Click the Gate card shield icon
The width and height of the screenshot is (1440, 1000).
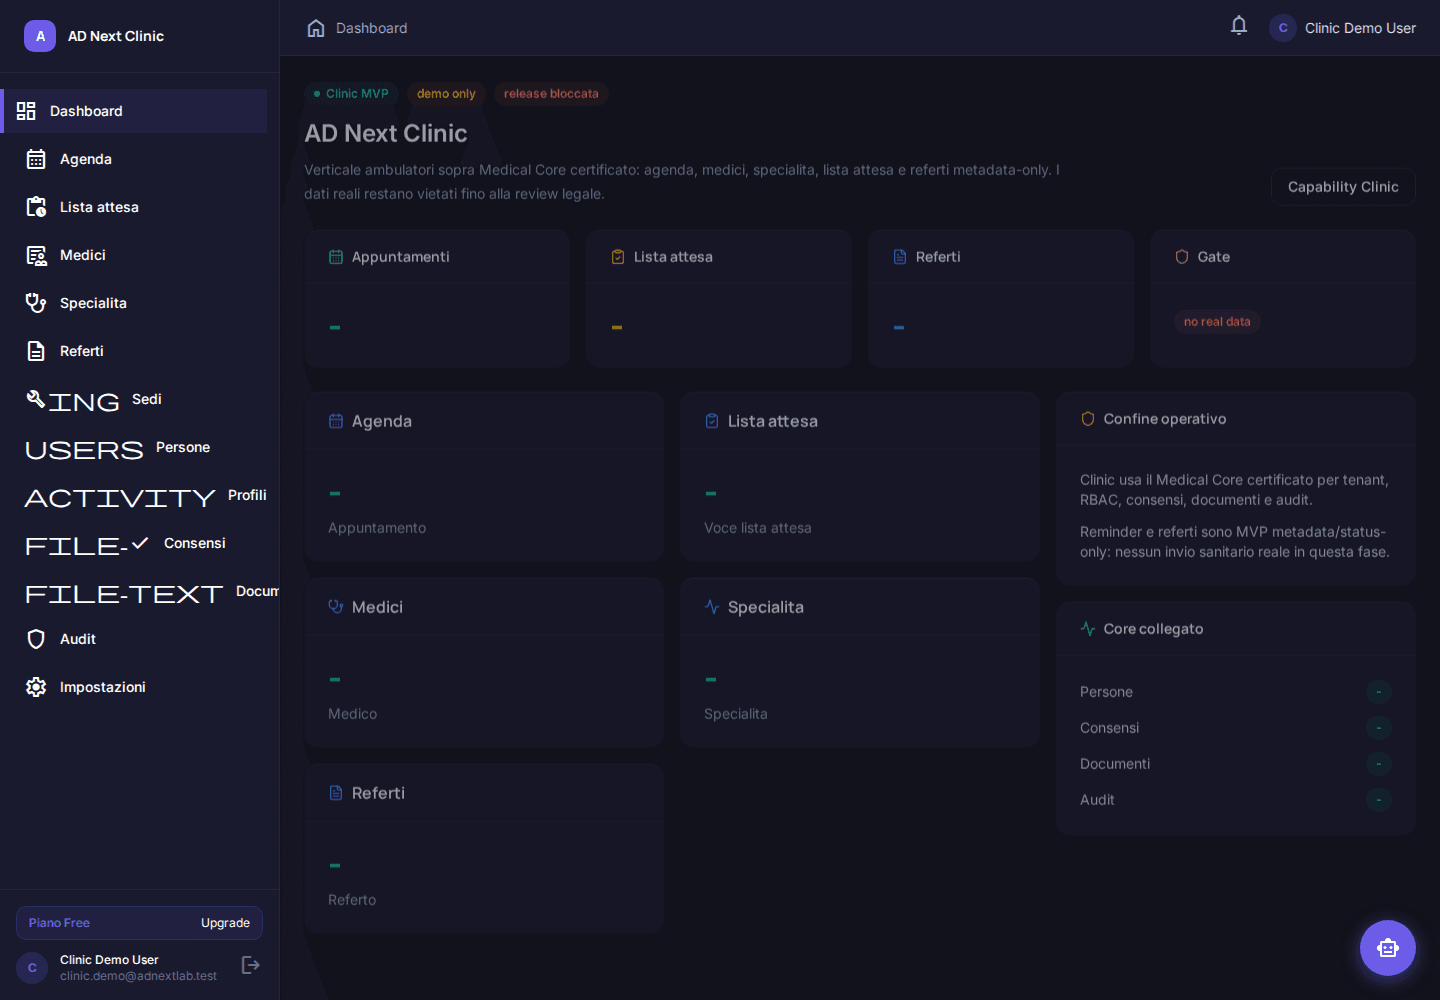pyautogui.click(x=1182, y=257)
